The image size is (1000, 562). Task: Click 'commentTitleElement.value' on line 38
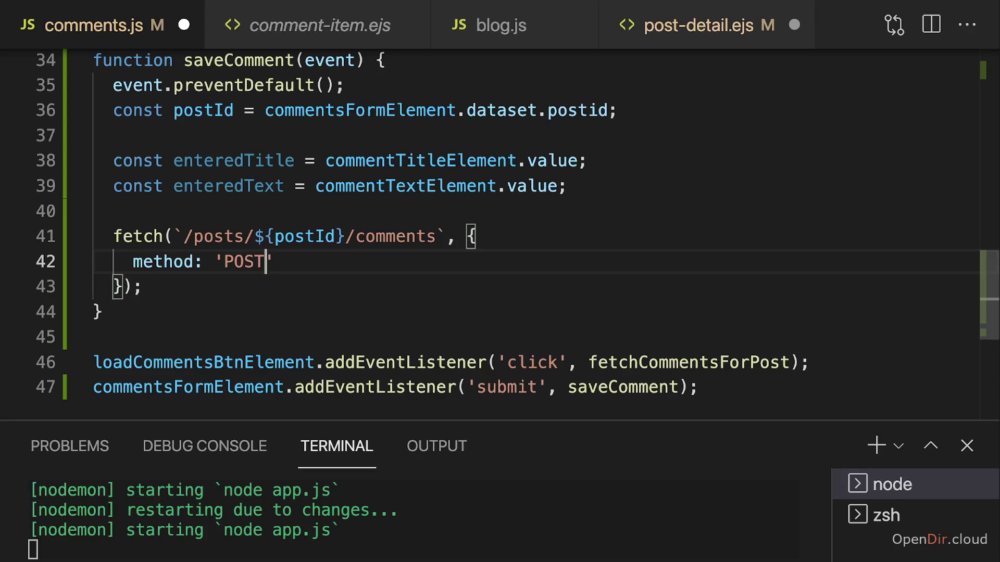click(452, 161)
